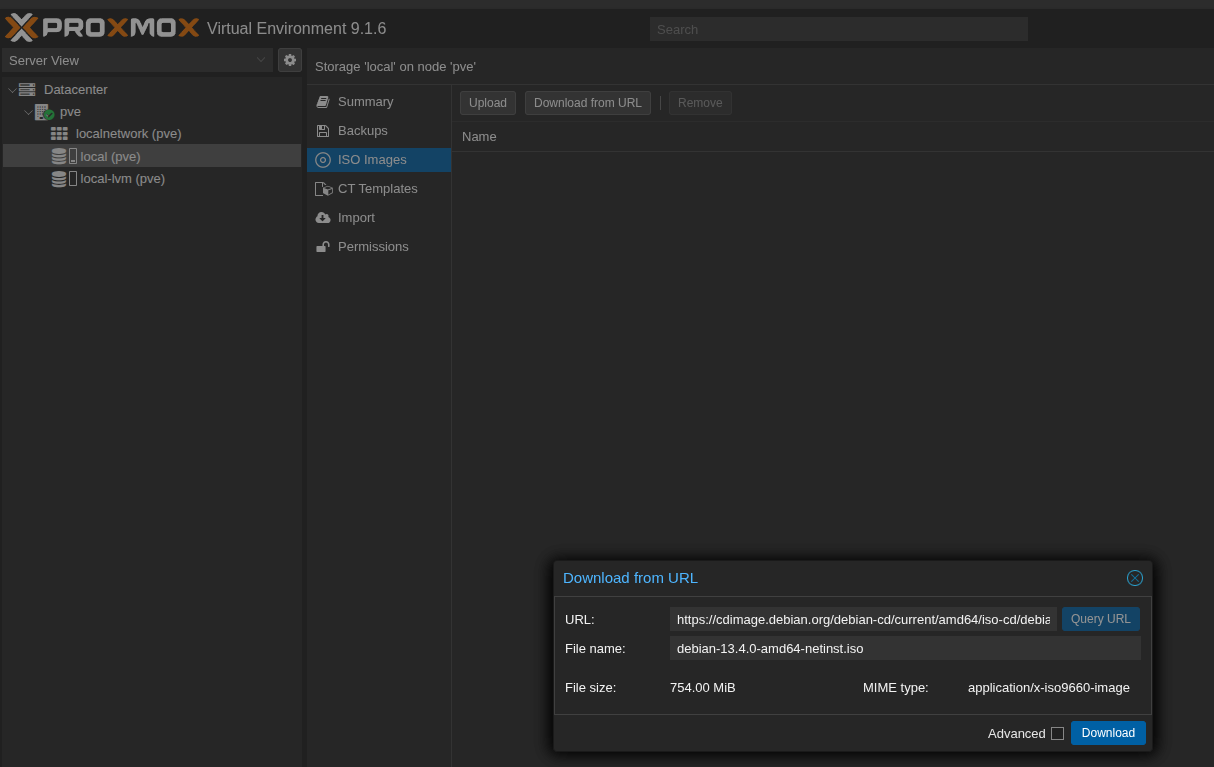The image size is (1214, 767).
Task: Close the Download from URL dialog
Action: [x=1135, y=578]
